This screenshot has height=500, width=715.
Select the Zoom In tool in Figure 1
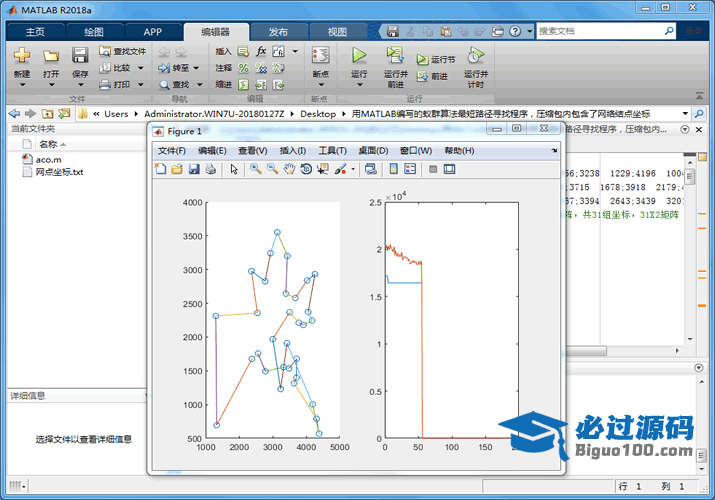(256, 169)
